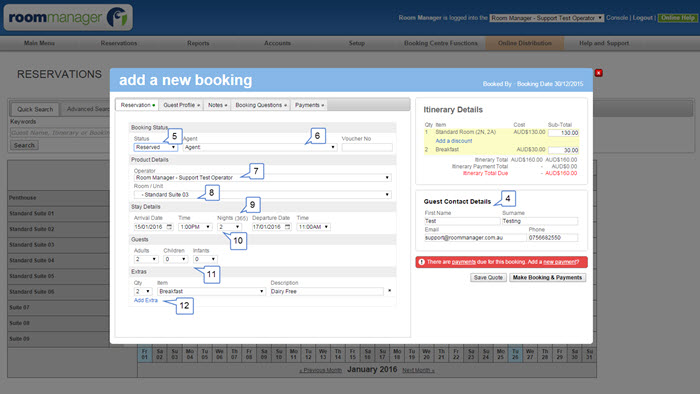Click the Voucher No input field
The width and height of the screenshot is (700, 394).
pos(367,147)
